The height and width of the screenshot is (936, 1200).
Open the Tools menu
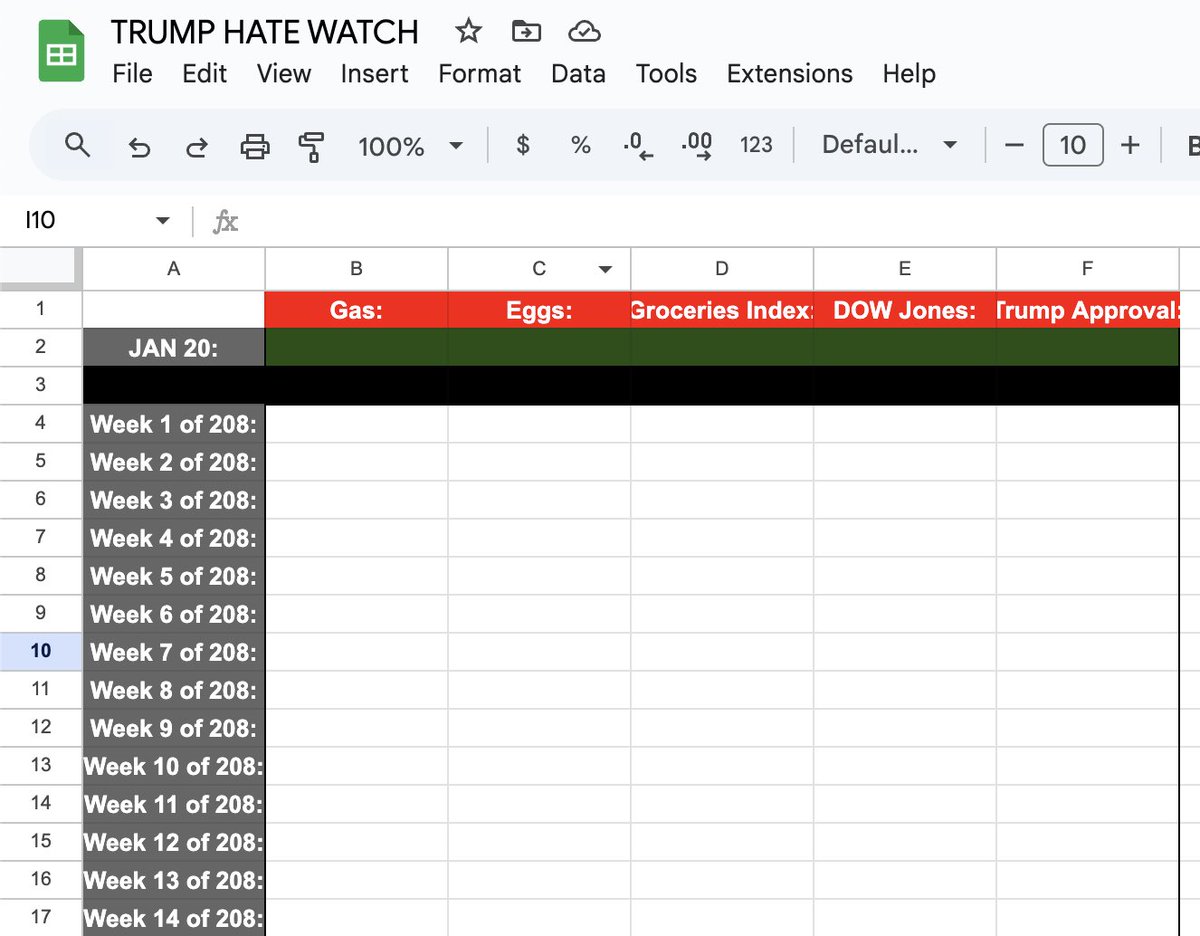666,74
